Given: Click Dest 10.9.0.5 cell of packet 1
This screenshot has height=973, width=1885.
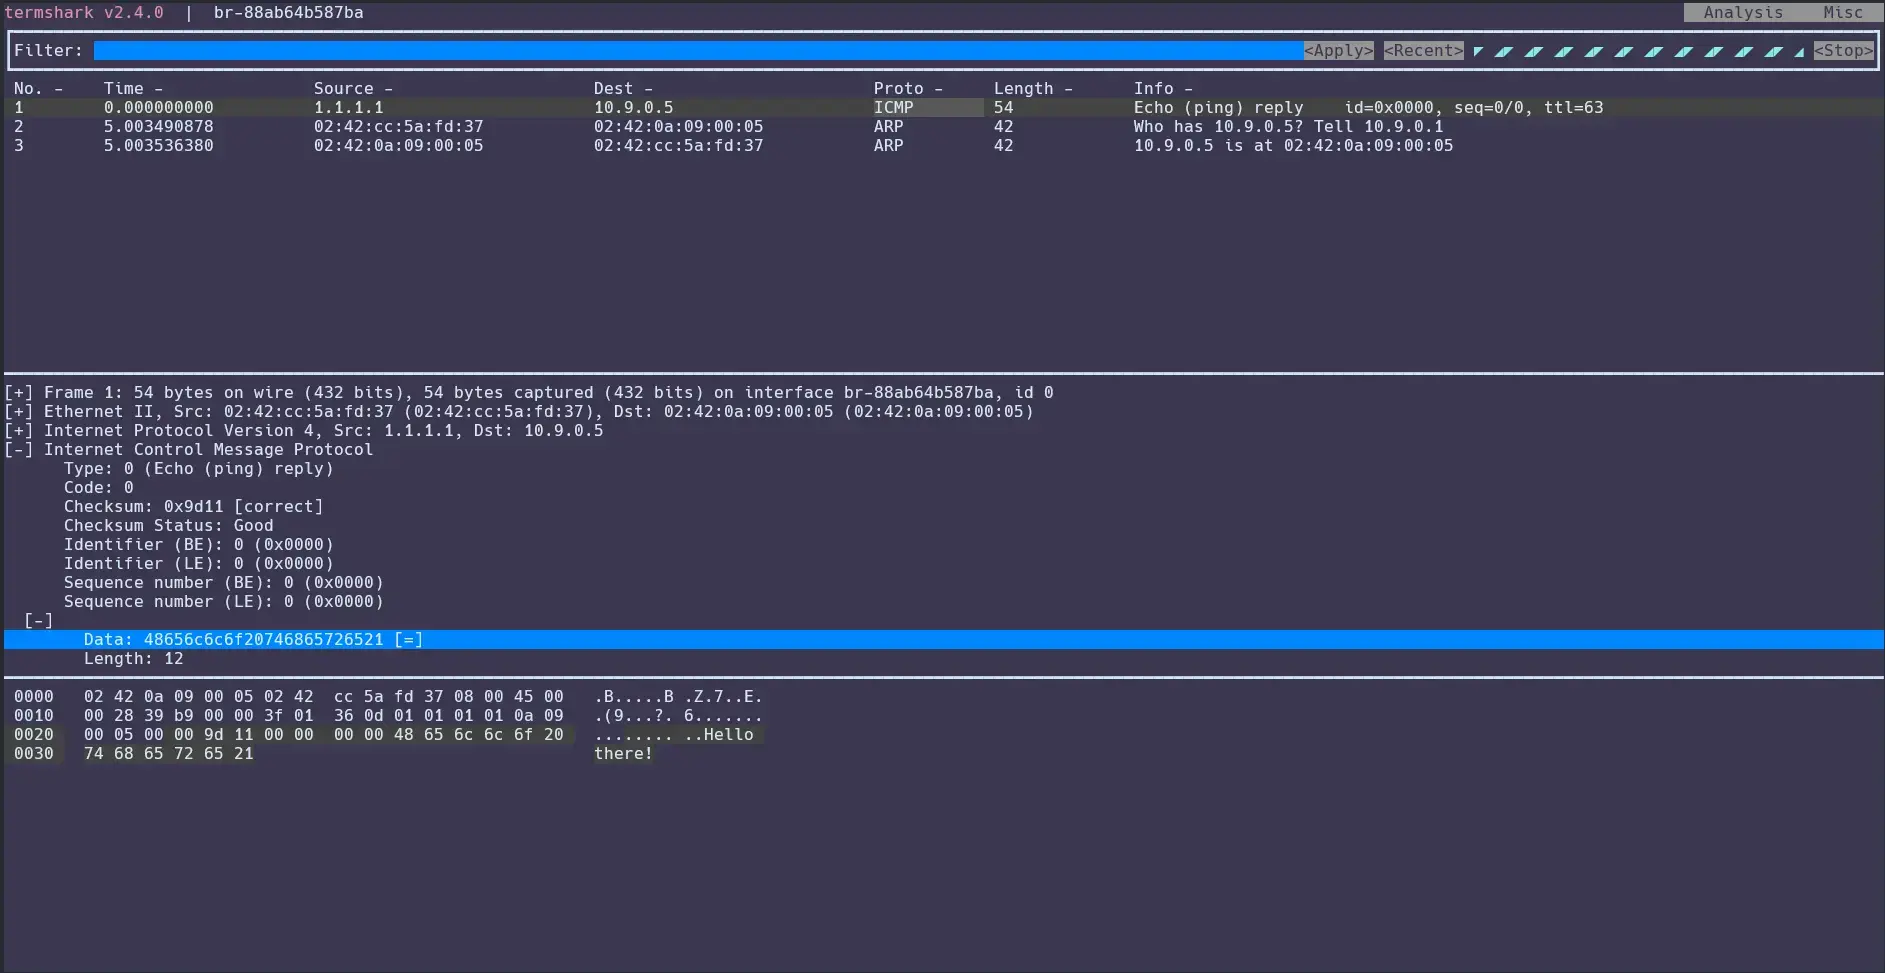Looking at the screenshot, I should pyautogui.click(x=633, y=107).
